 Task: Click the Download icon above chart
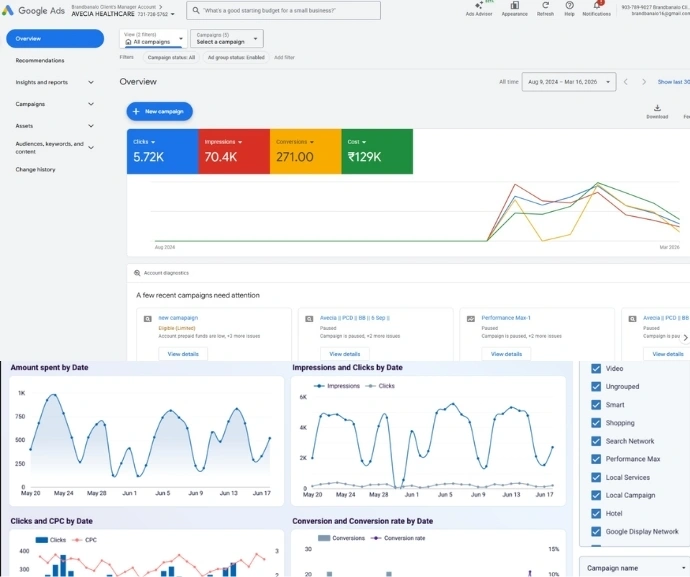coord(657,109)
